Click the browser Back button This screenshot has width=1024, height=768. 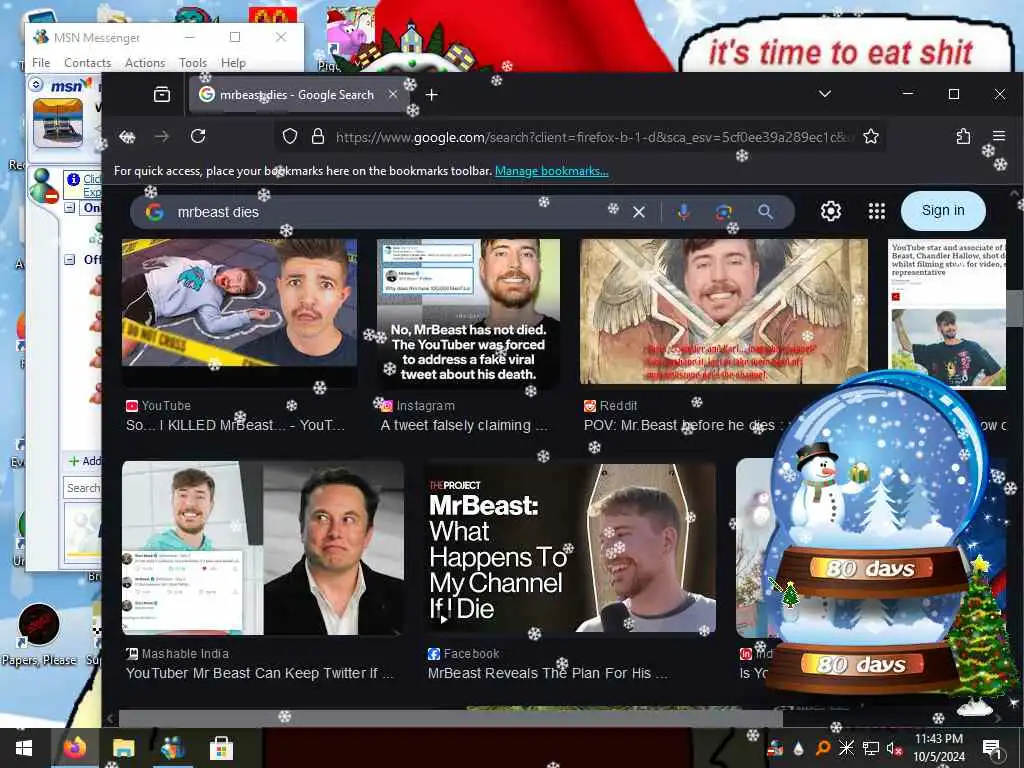(x=127, y=136)
